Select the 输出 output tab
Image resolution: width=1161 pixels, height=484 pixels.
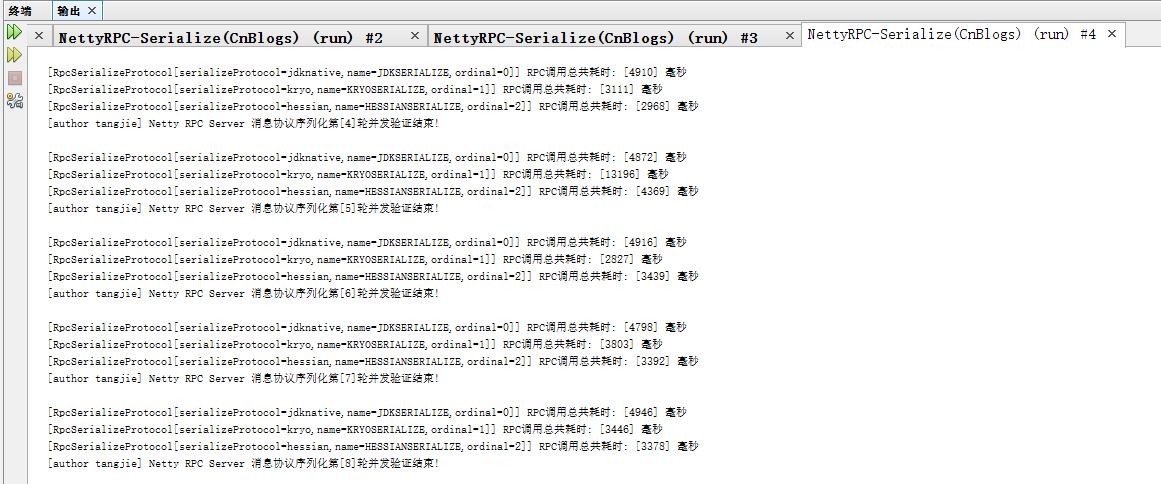coord(69,10)
